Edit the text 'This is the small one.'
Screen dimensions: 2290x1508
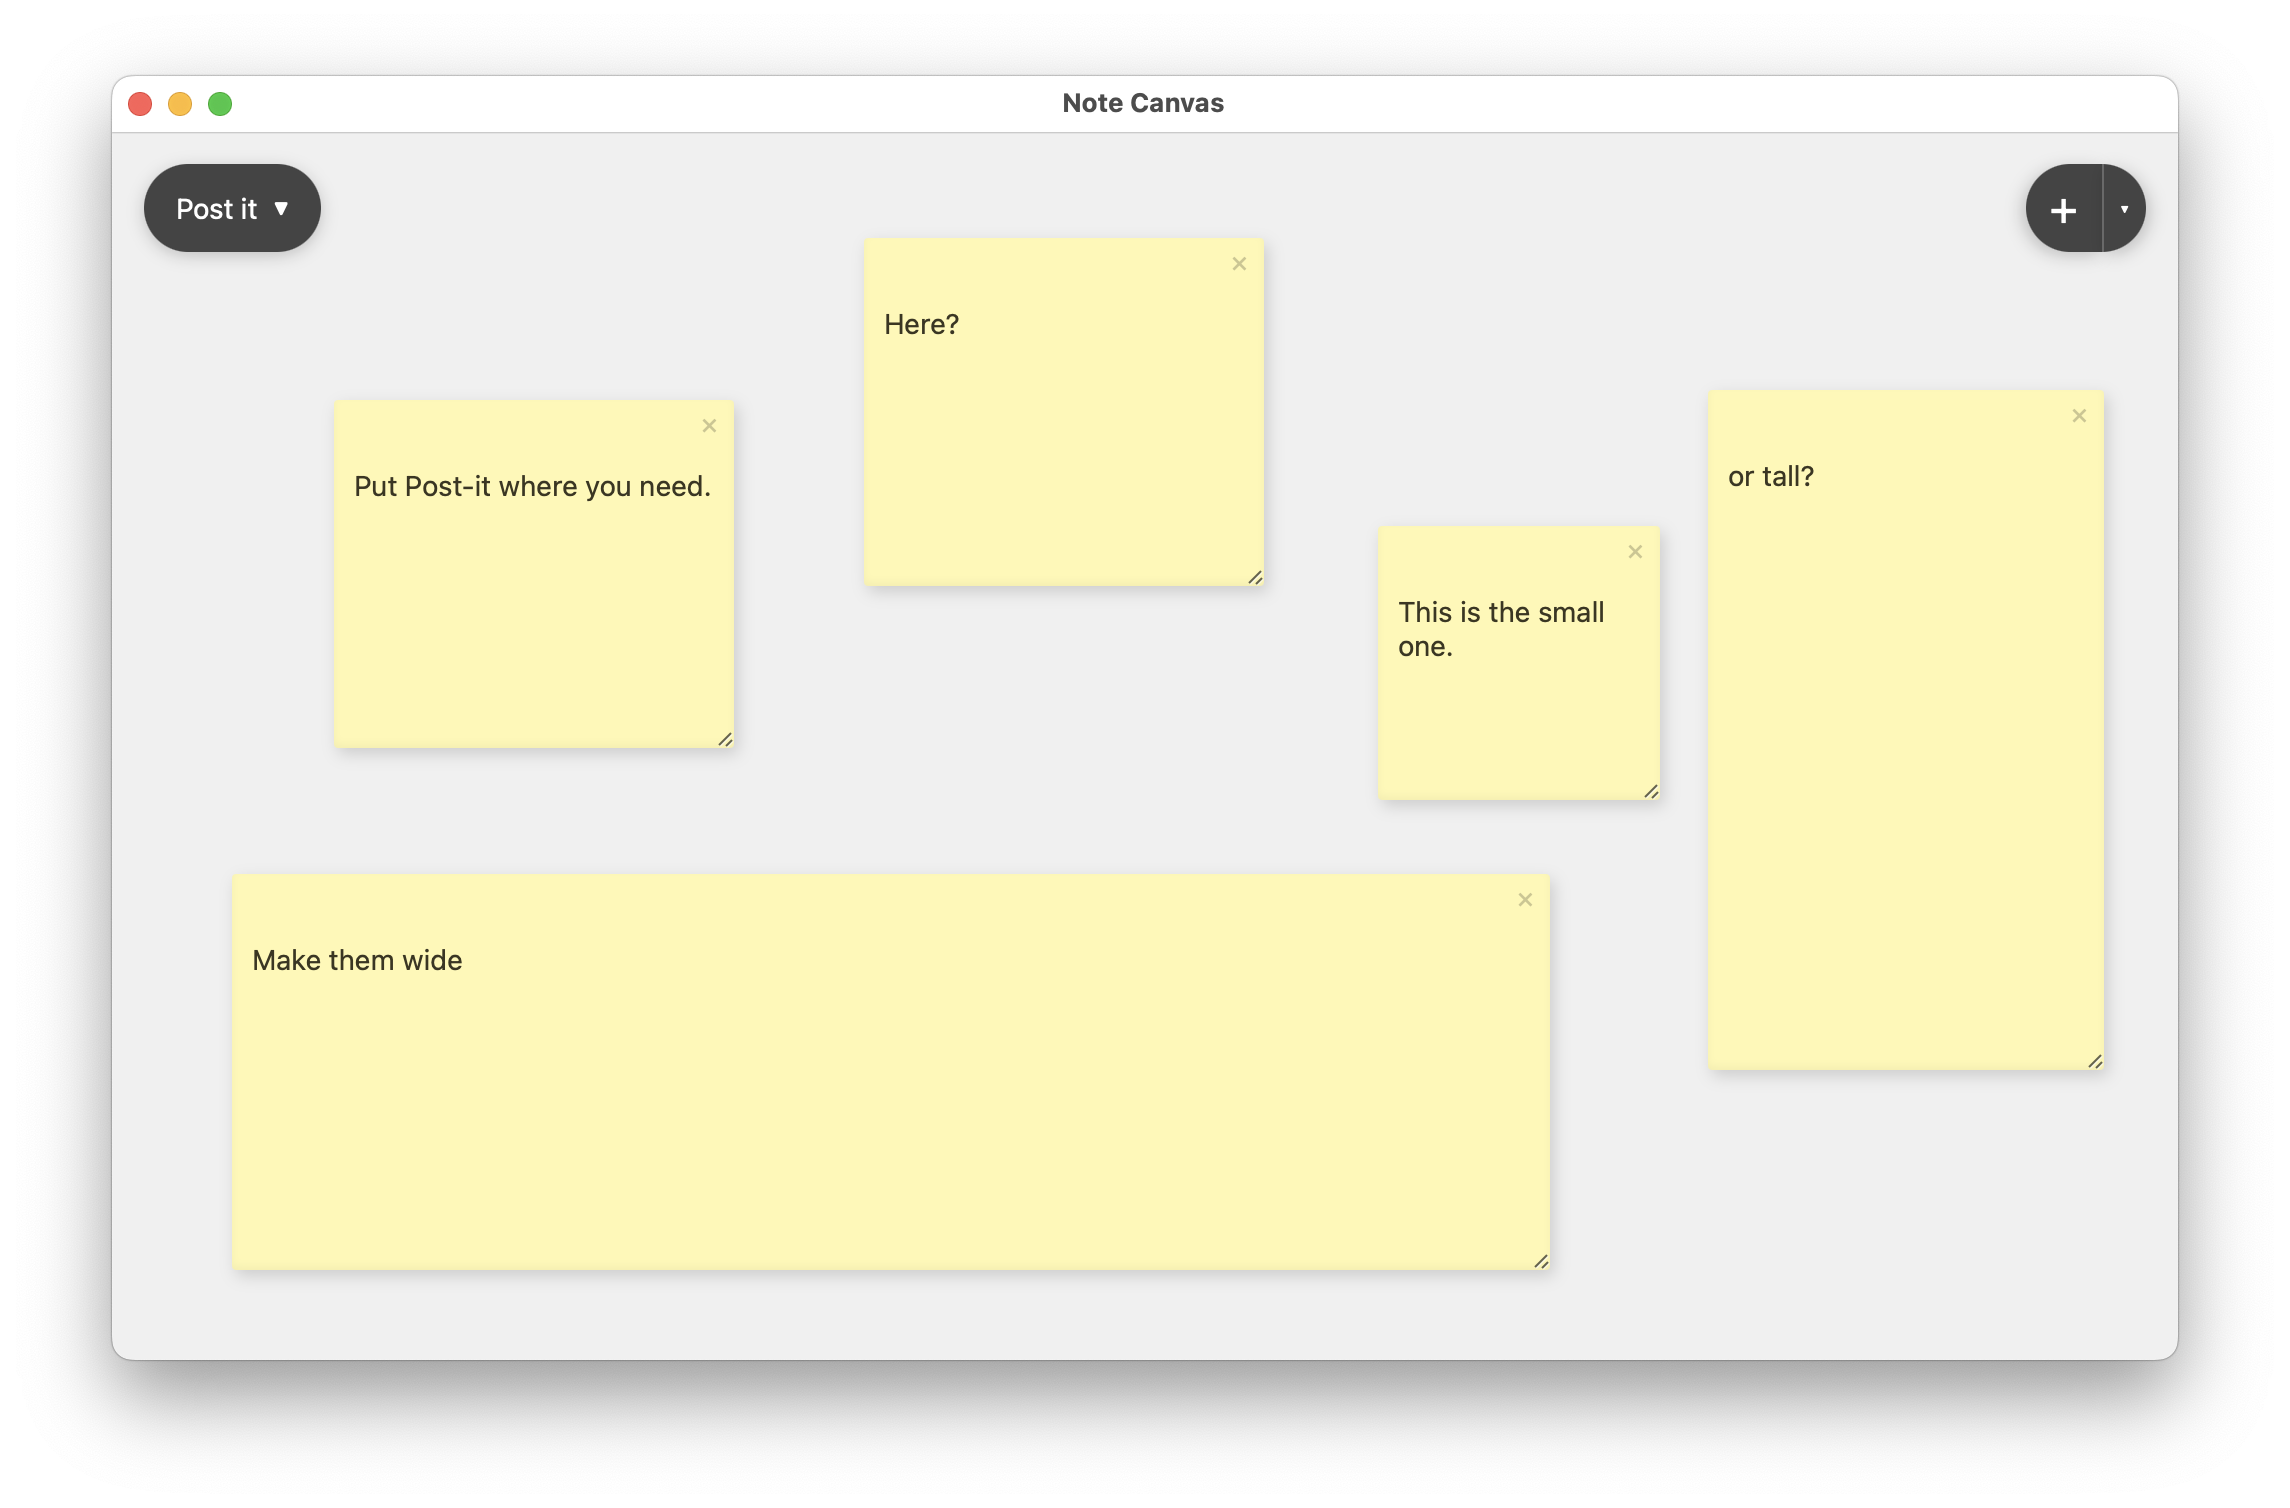[1501, 630]
